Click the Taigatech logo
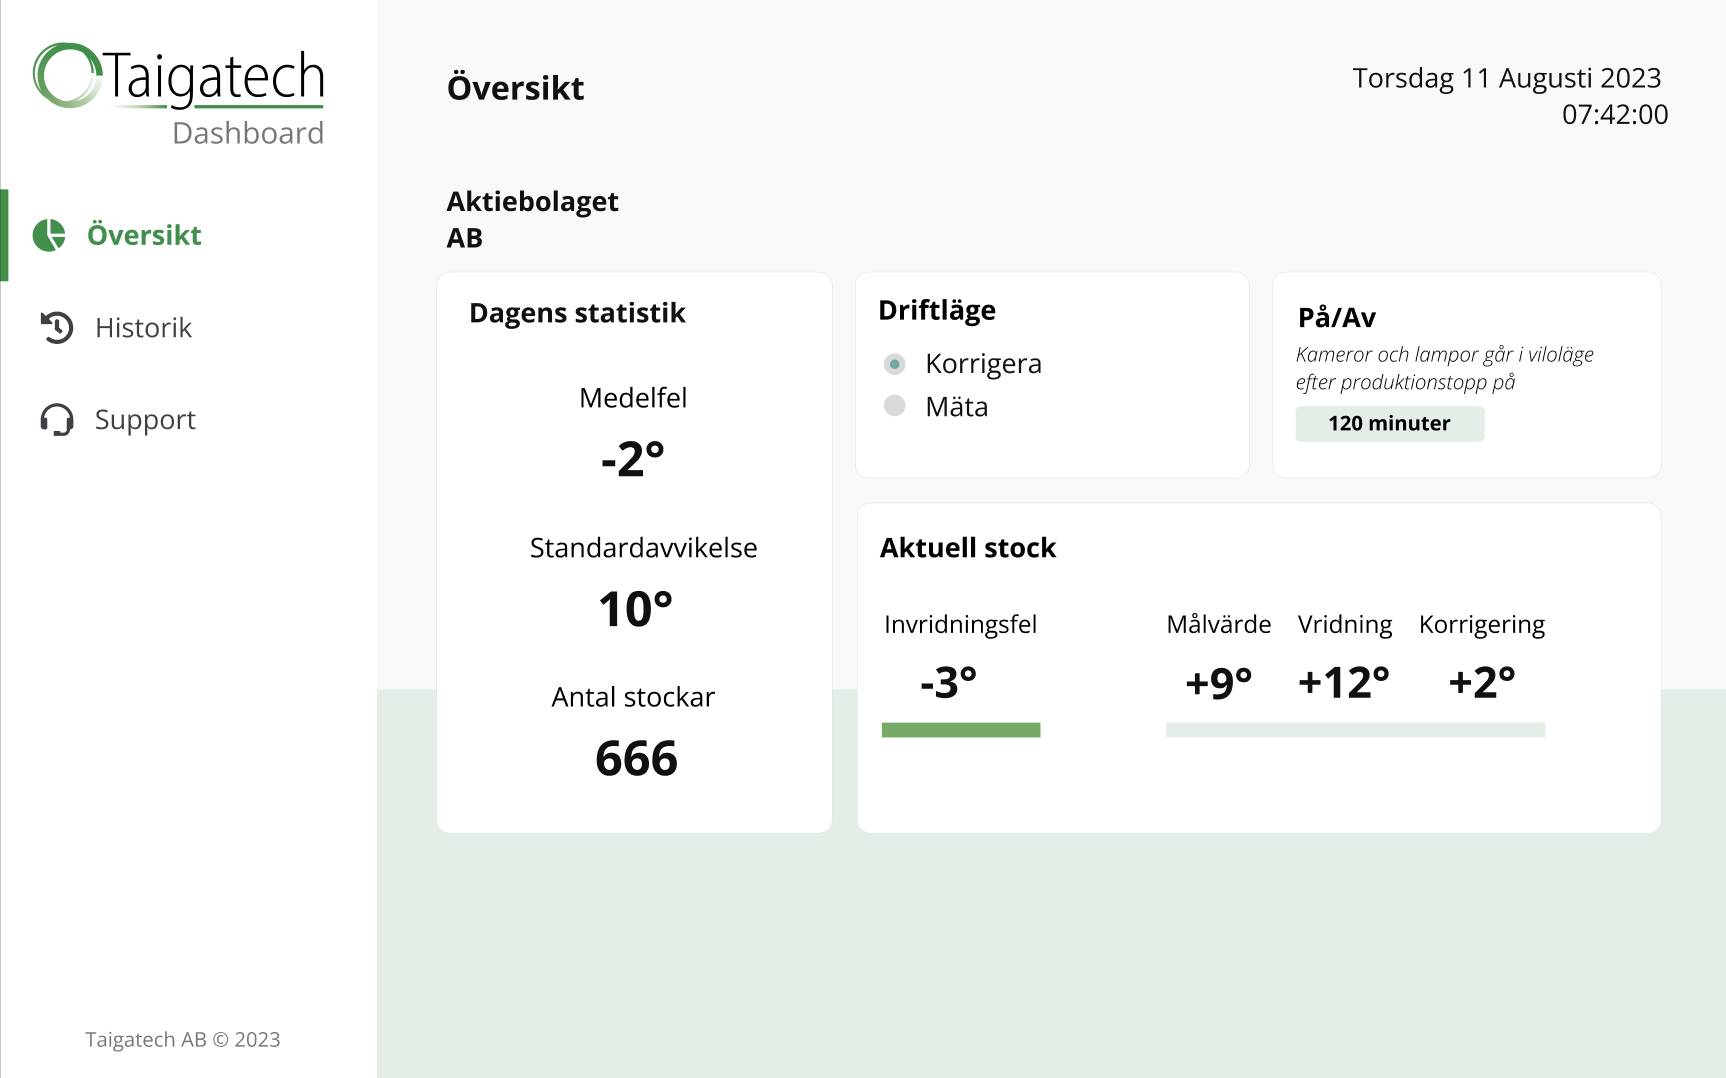Screen dimensions: 1726x1078 (179, 95)
